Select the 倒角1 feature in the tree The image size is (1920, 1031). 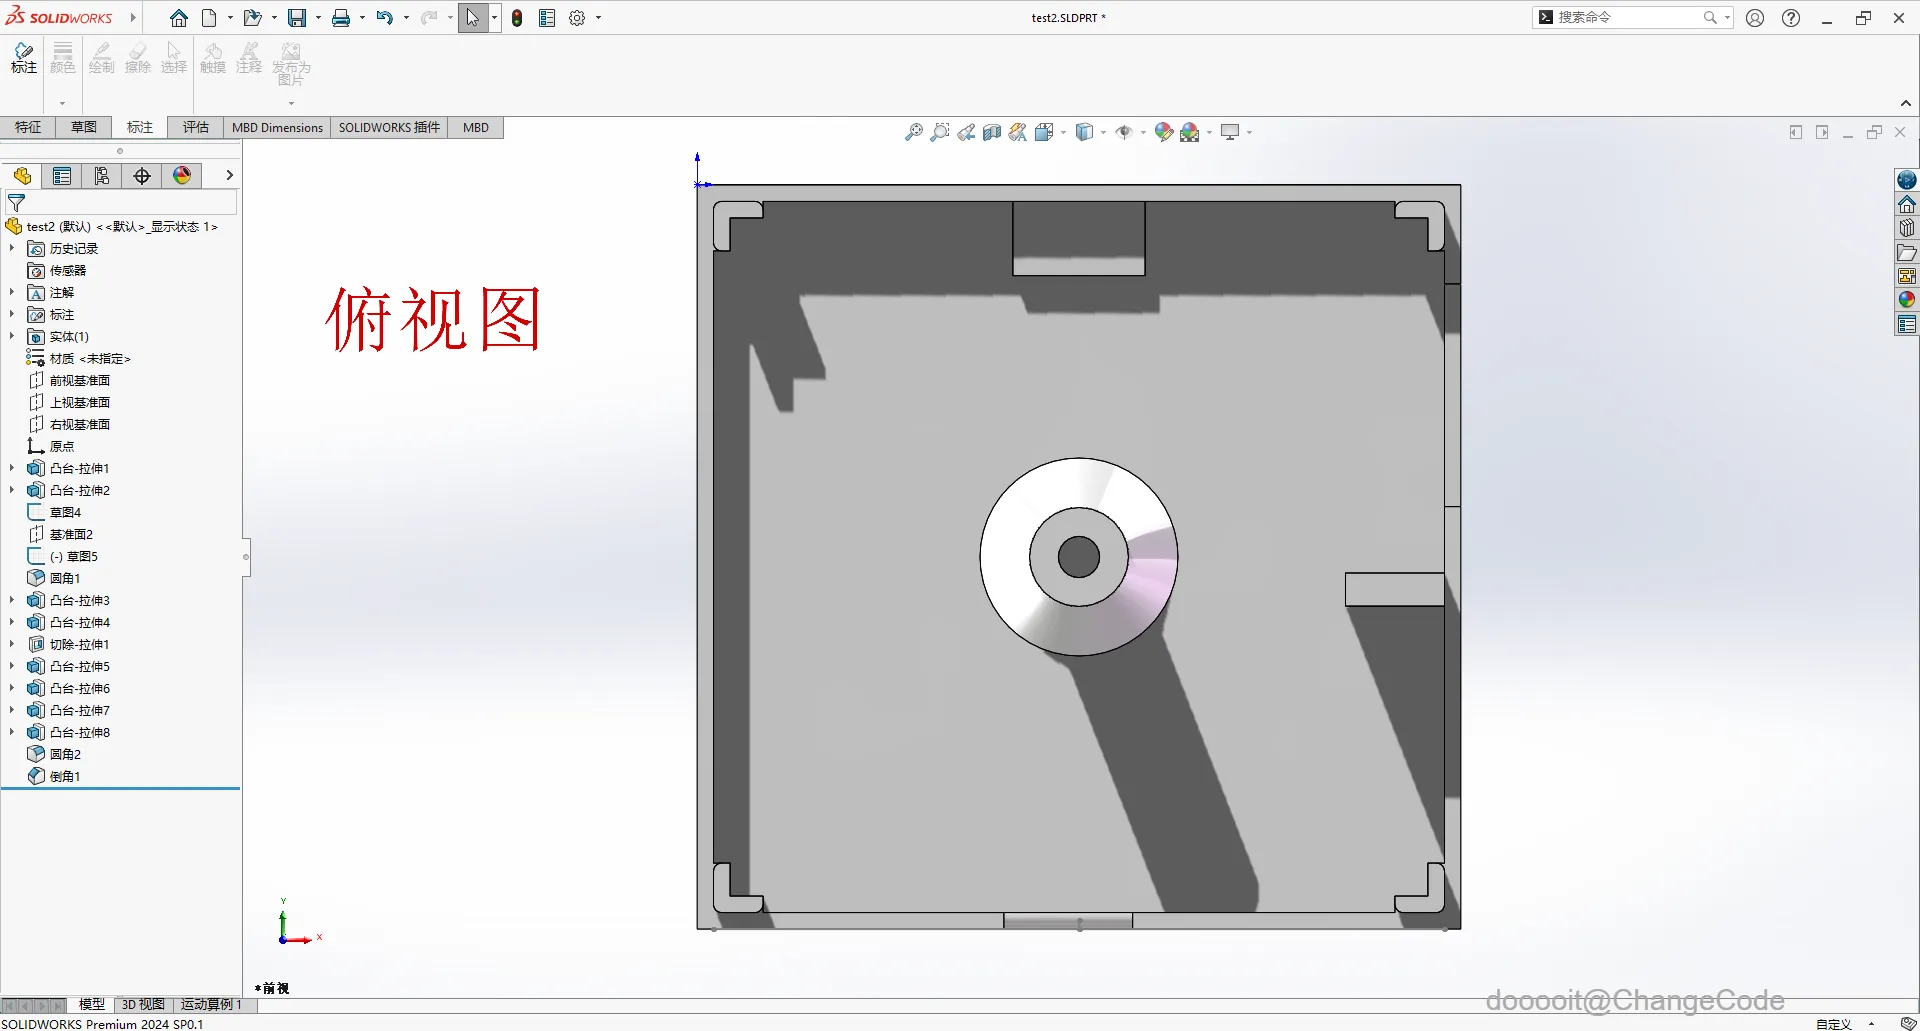coord(65,776)
